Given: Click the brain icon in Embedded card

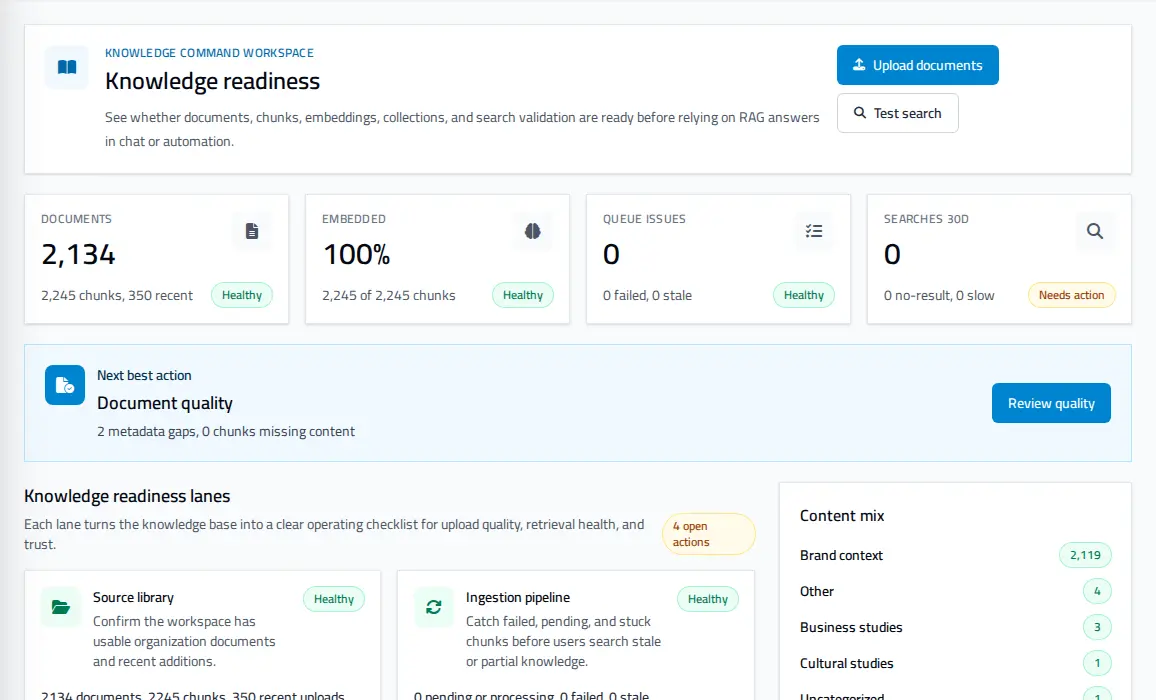Looking at the screenshot, I should 533,231.
